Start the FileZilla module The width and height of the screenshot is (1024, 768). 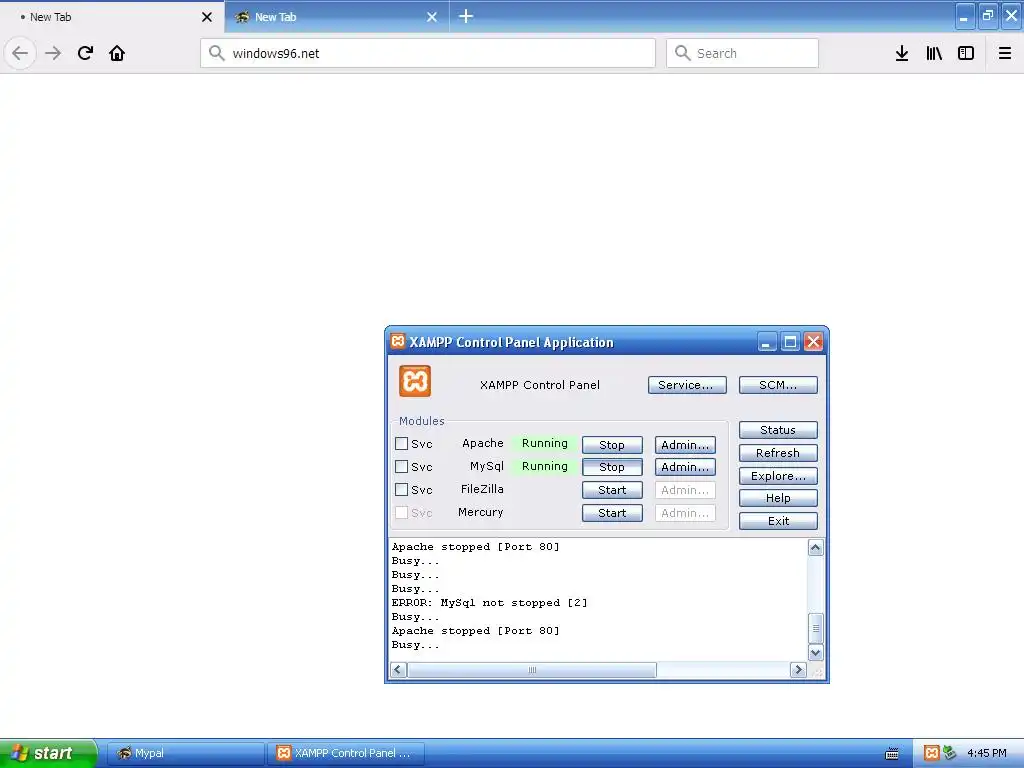pos(612,490)
